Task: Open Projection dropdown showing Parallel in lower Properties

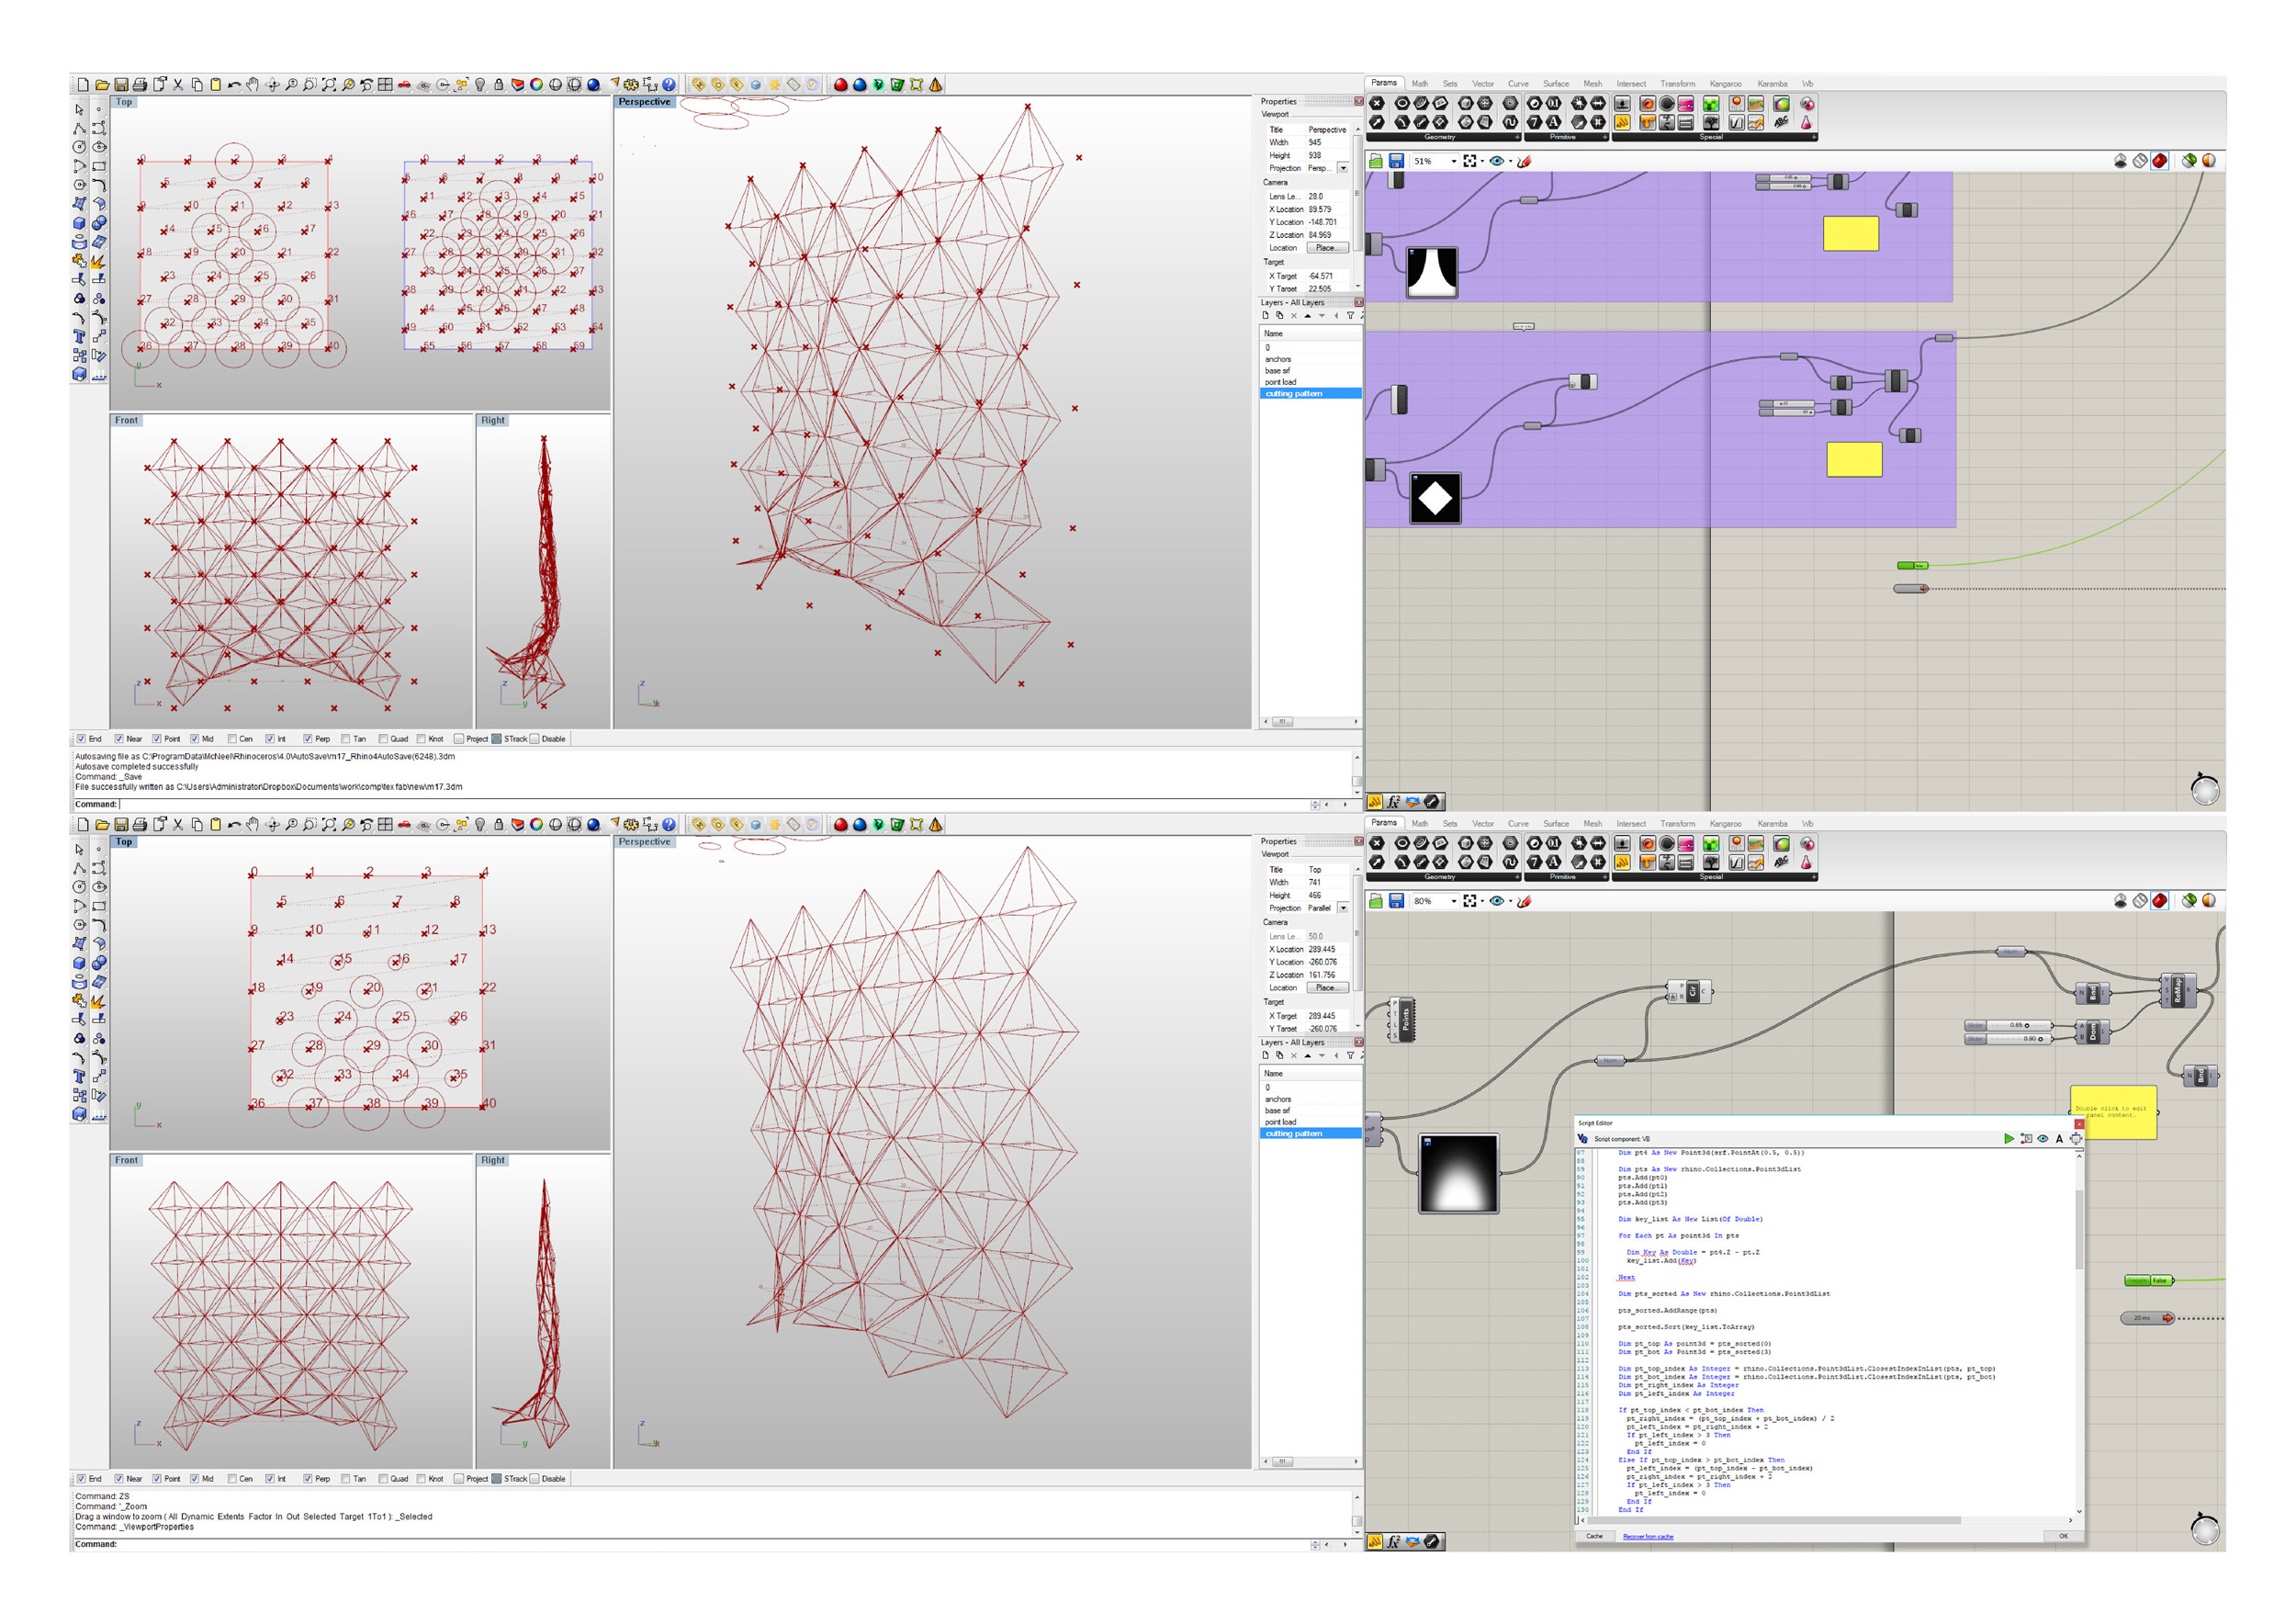Action: pyautogui.click(x=1343, y=908)
